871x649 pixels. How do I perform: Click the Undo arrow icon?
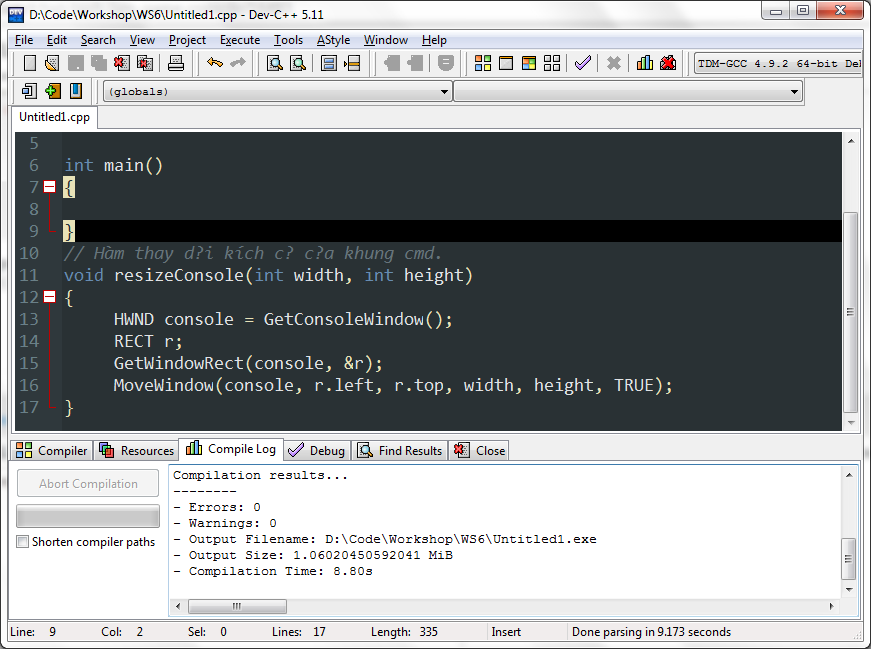214,63
